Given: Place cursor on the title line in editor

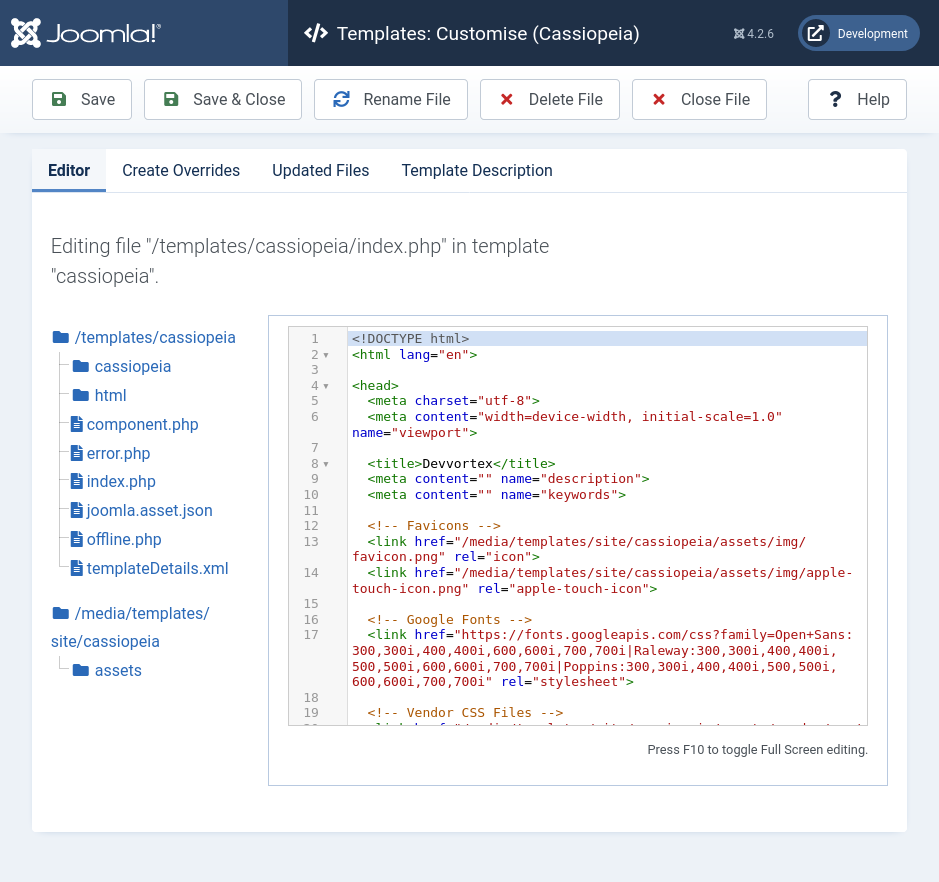Looking at the screenshot, I should tap(460, 463).
